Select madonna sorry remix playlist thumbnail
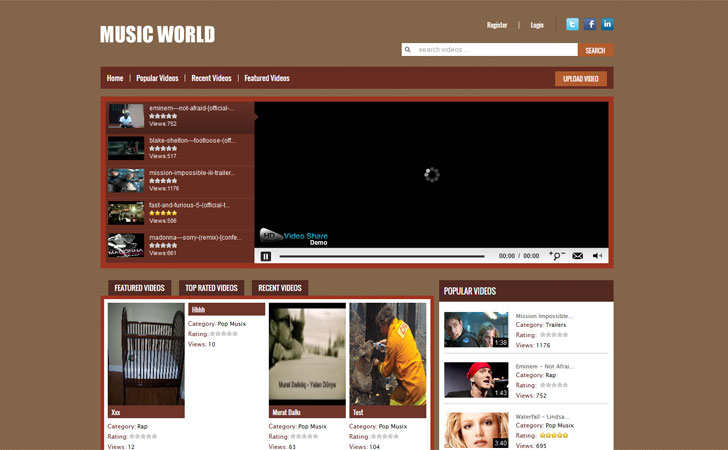 126,245
